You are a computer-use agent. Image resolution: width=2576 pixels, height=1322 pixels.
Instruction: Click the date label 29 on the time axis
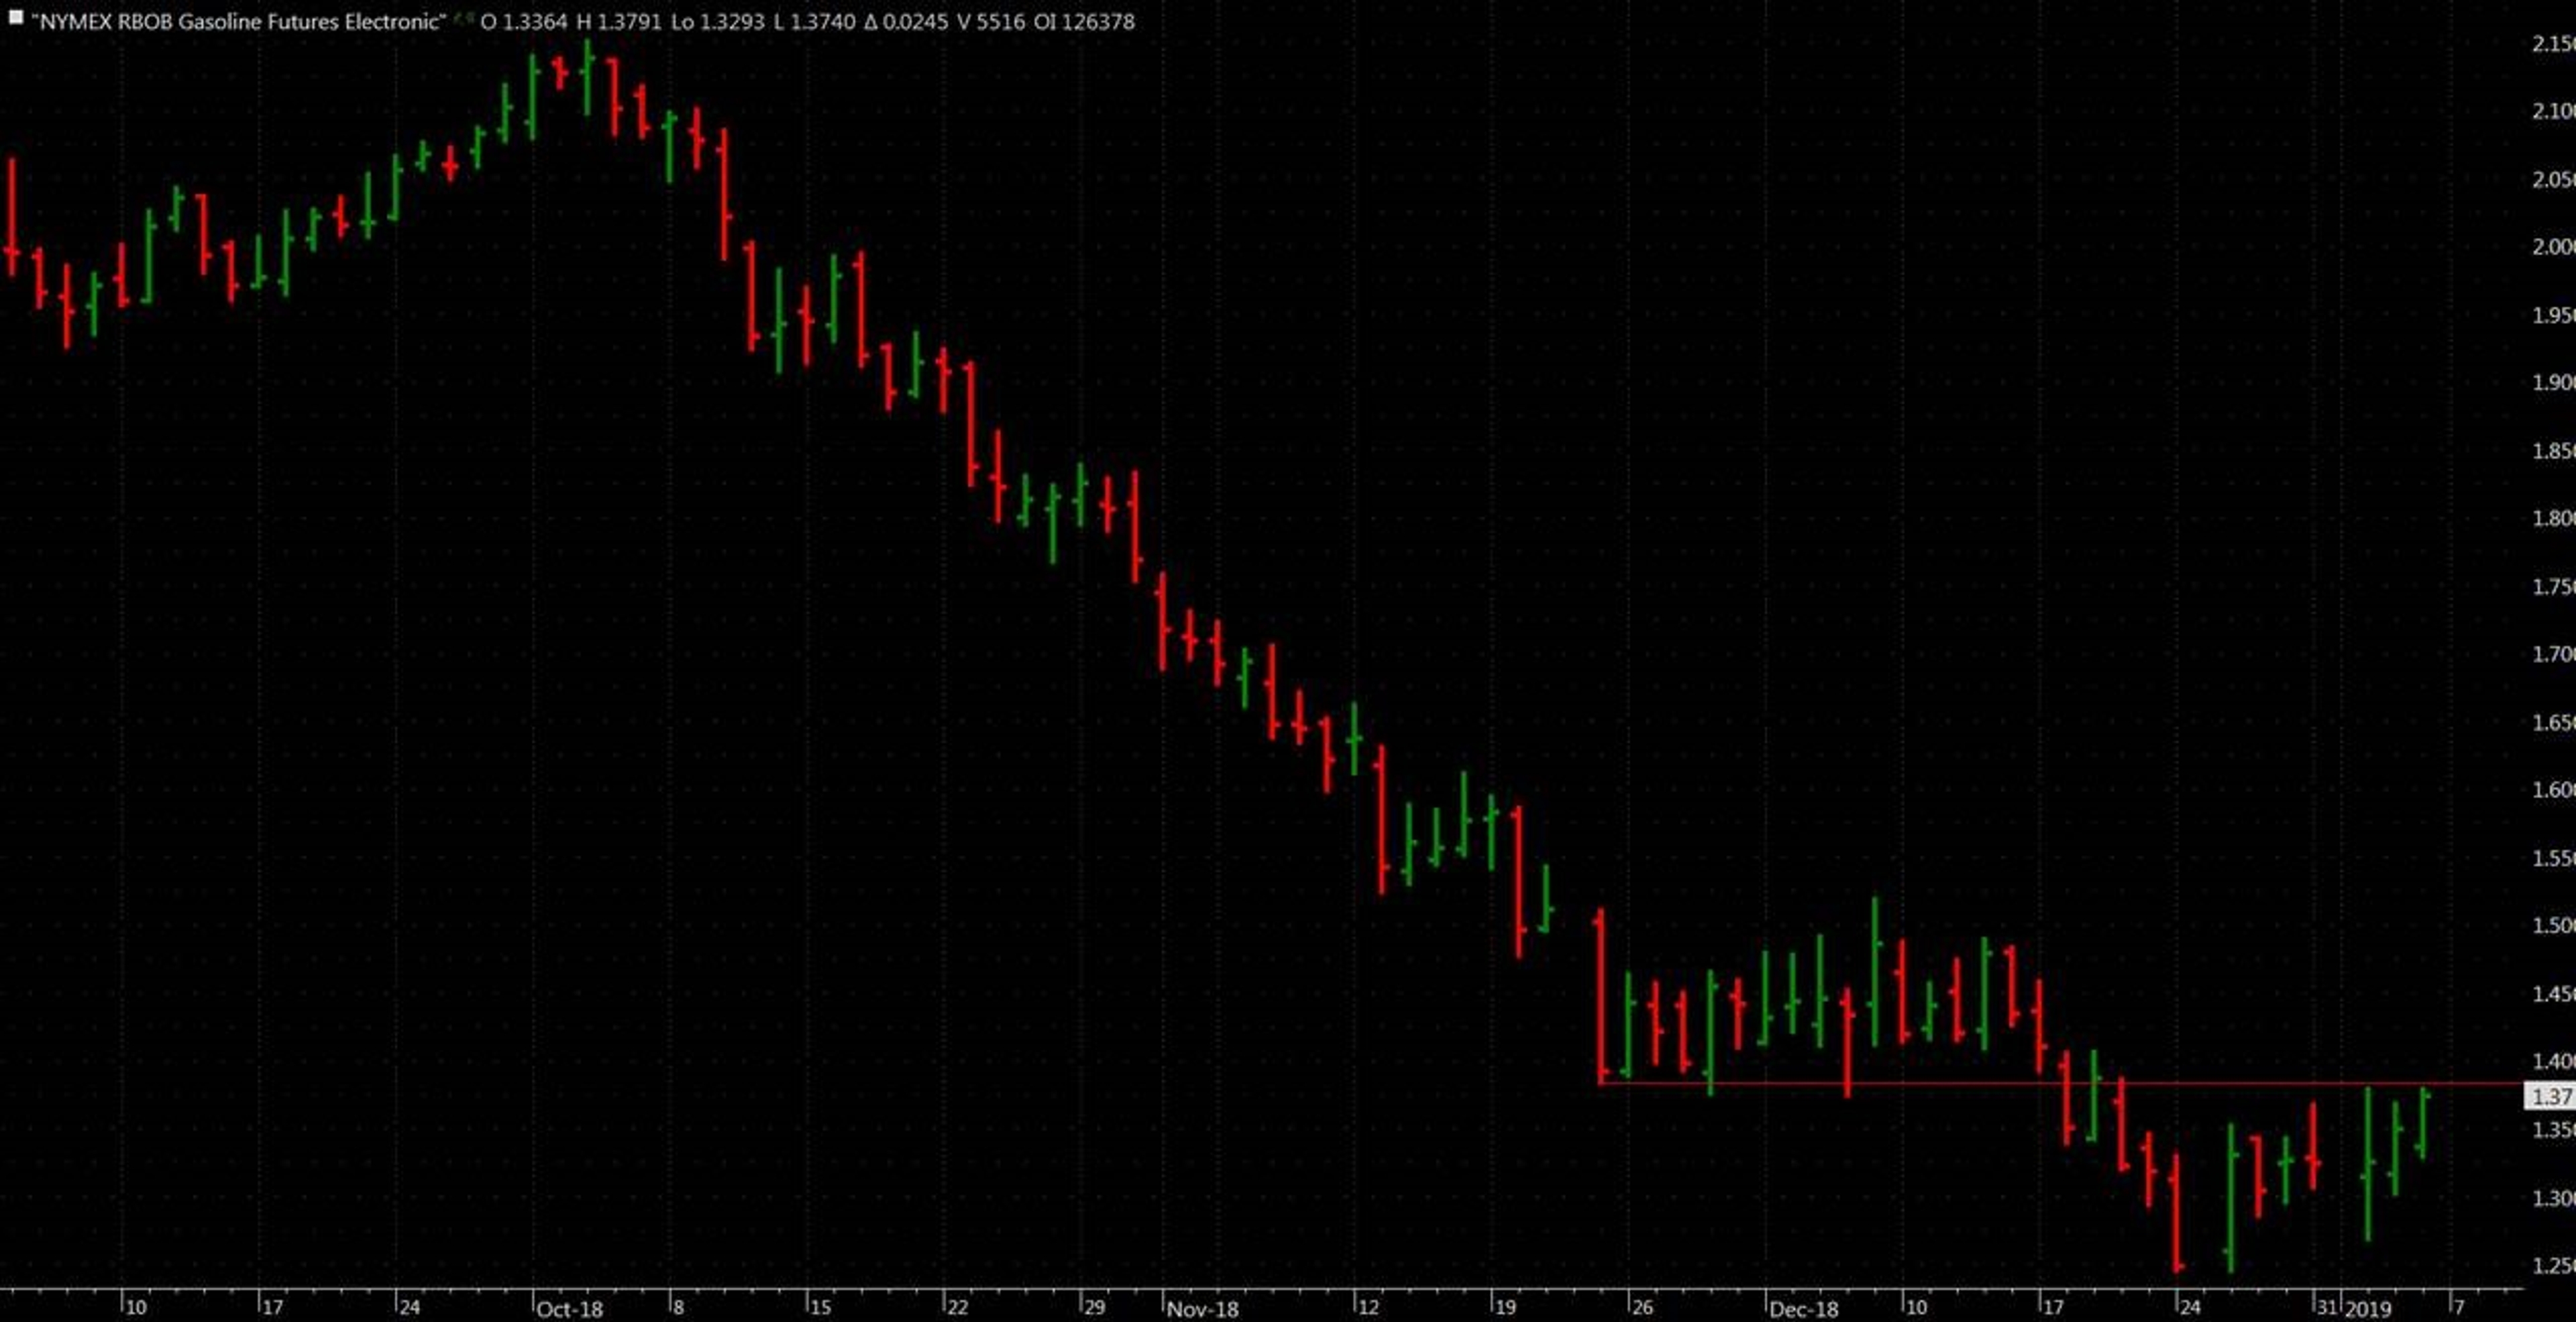[1095, 1307]
